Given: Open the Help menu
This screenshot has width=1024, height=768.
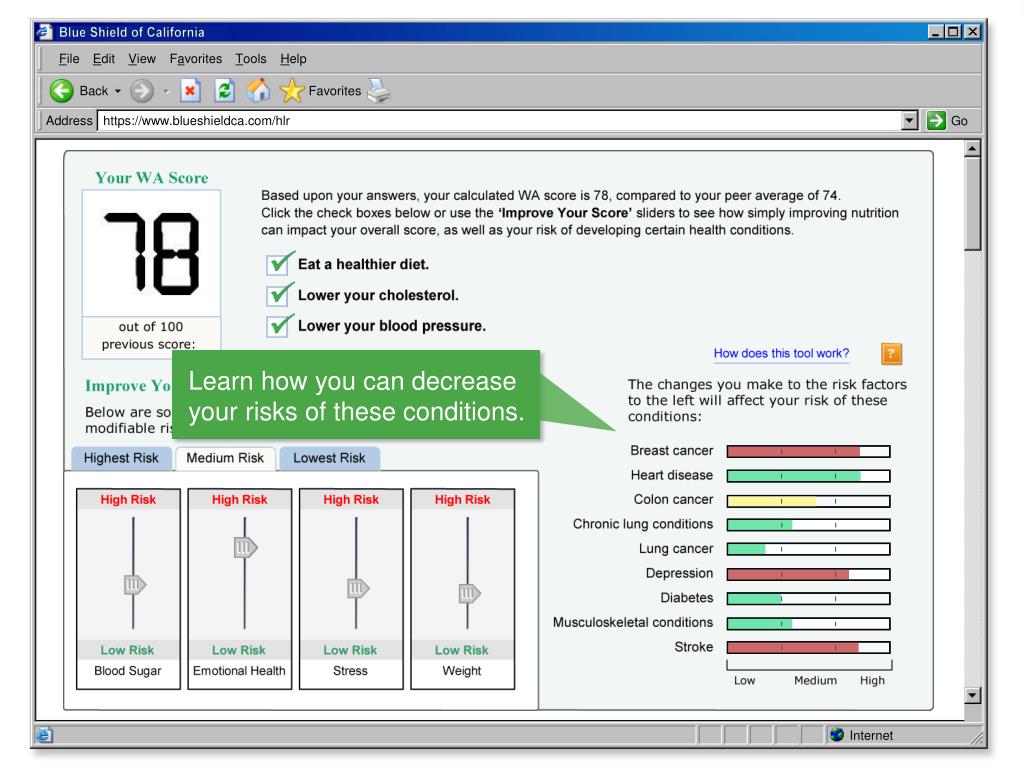Looking at the screenshot, I should click(293, 59).
